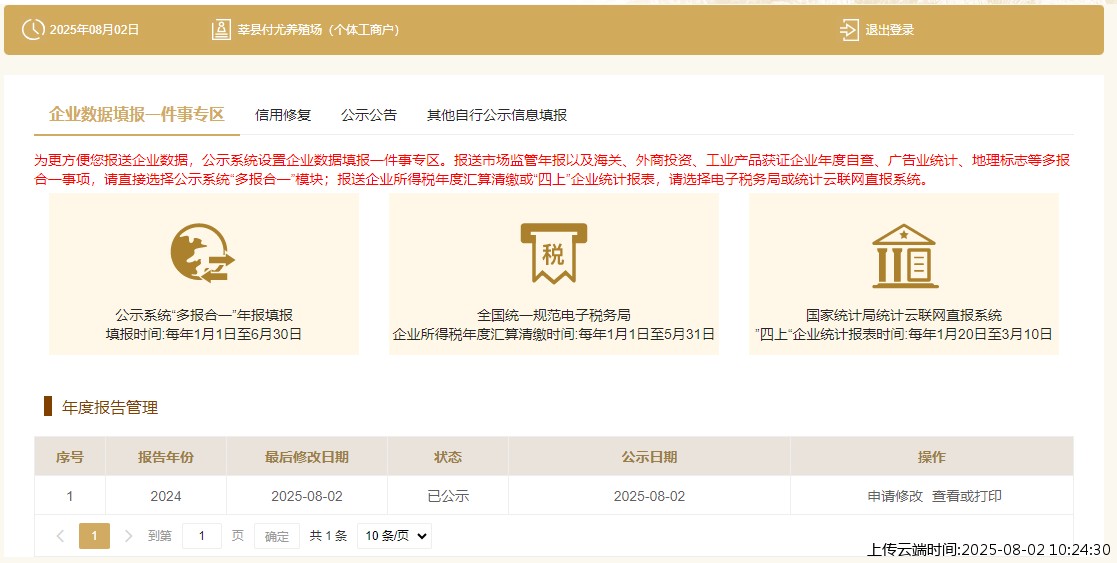
Task: Click the row sequence number 1 cell
Action: tap(70, 496)
